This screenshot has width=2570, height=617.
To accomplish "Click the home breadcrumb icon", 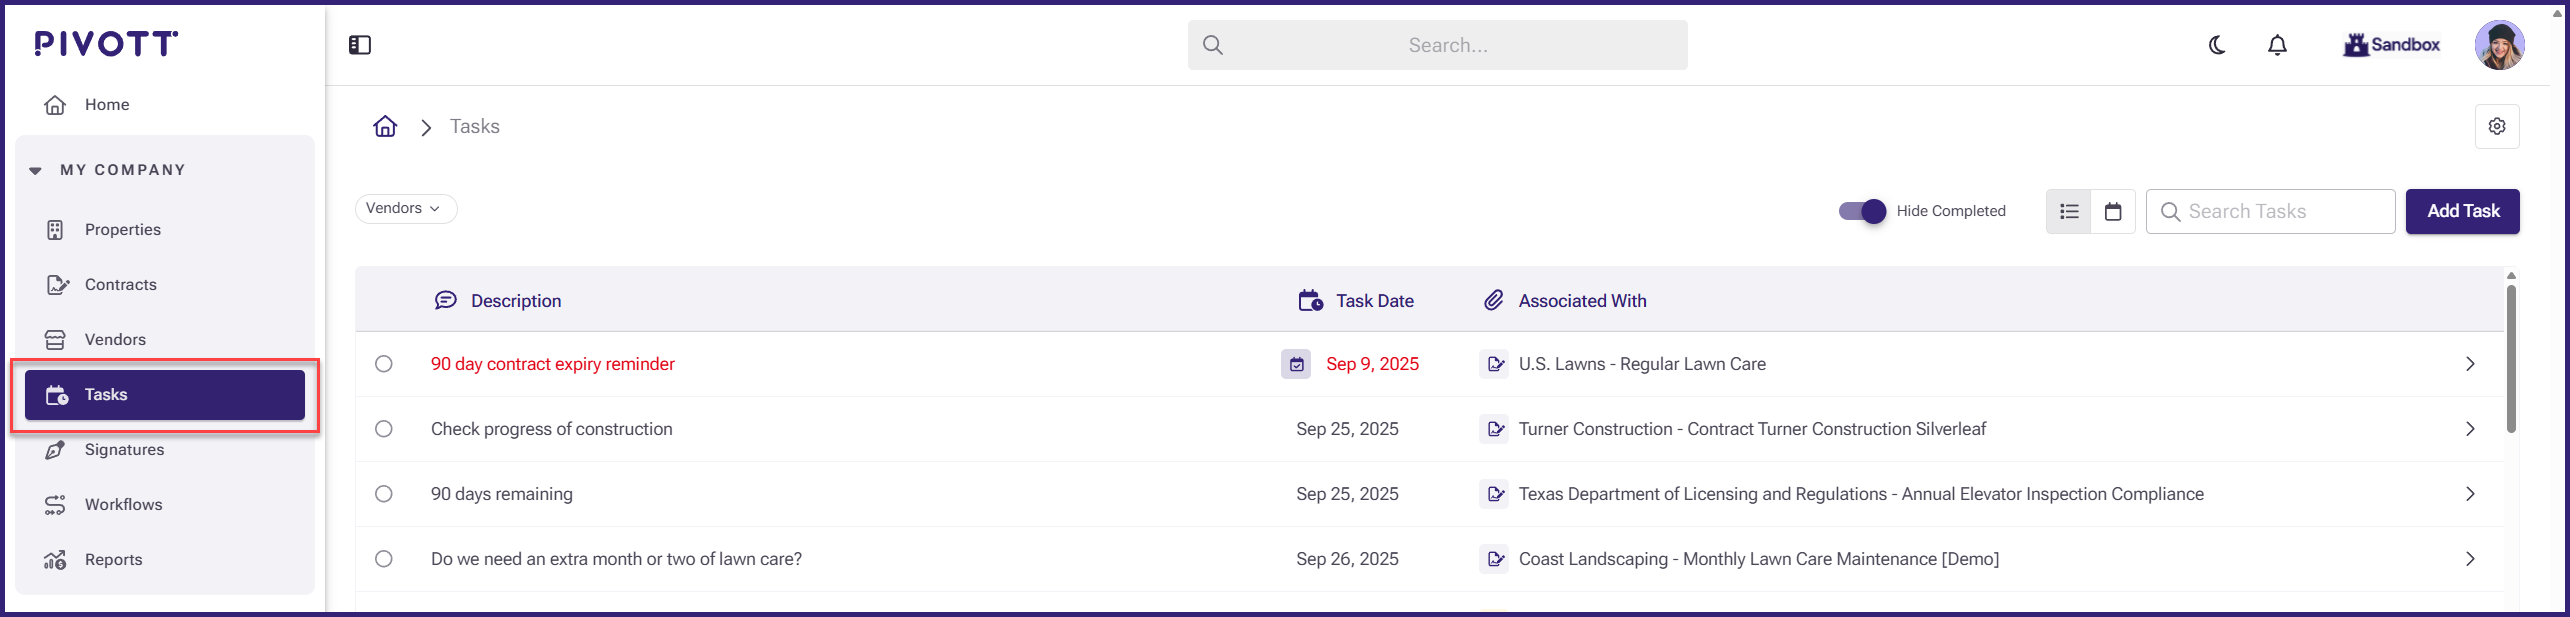I will 385,127.
